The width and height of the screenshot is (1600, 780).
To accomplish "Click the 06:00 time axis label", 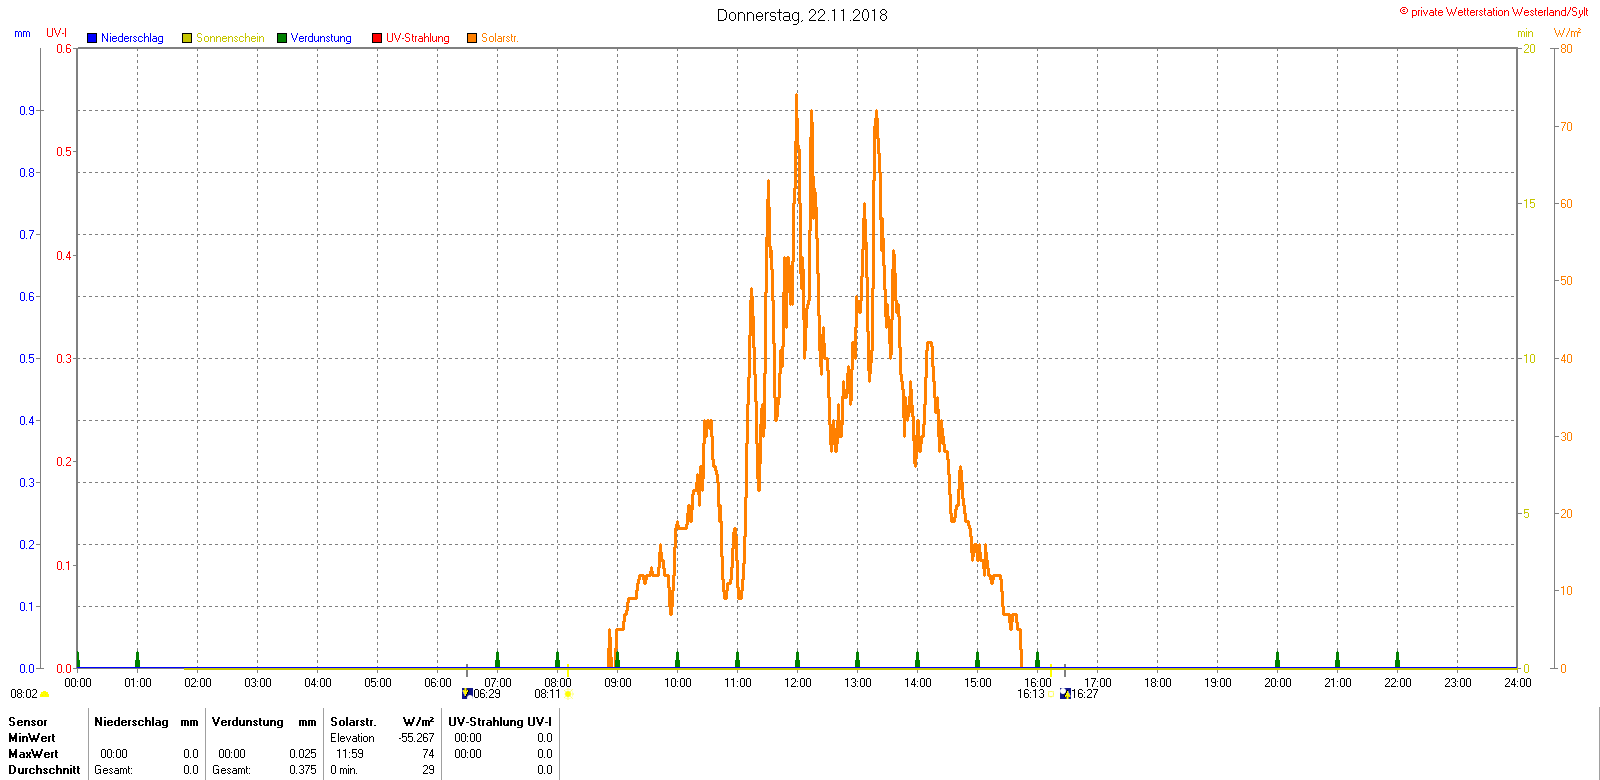I will pos(438,683).
